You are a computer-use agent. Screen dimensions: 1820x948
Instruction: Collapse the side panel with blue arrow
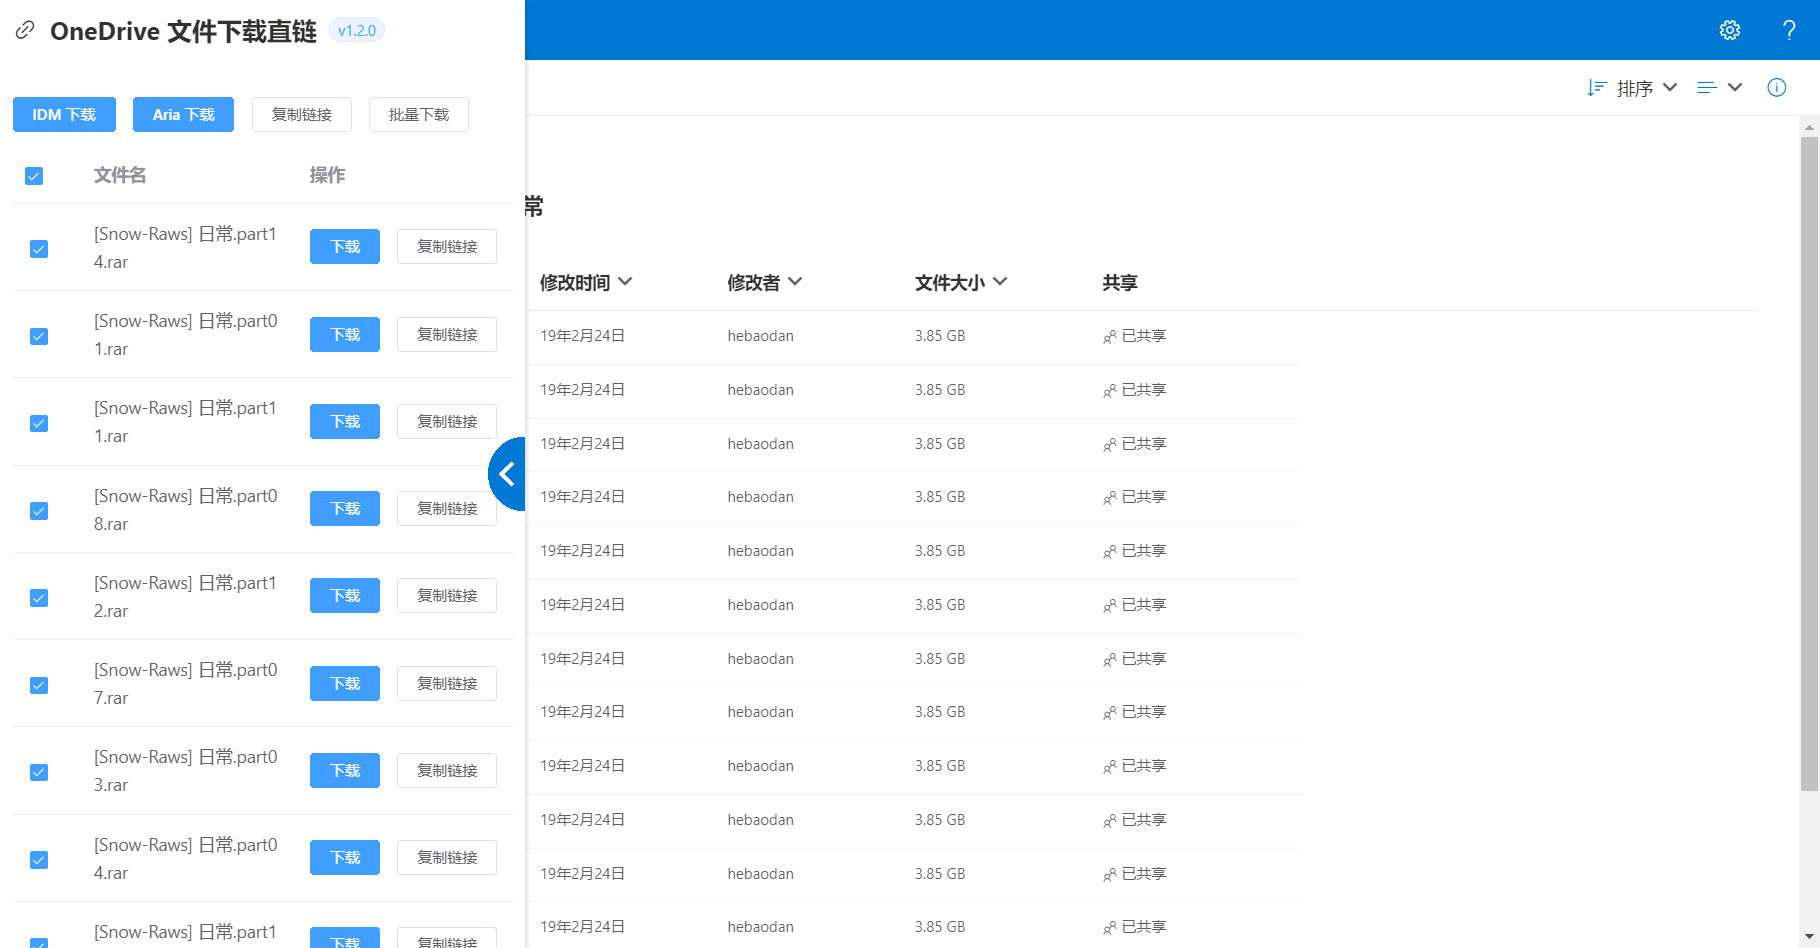coord(508,474)
